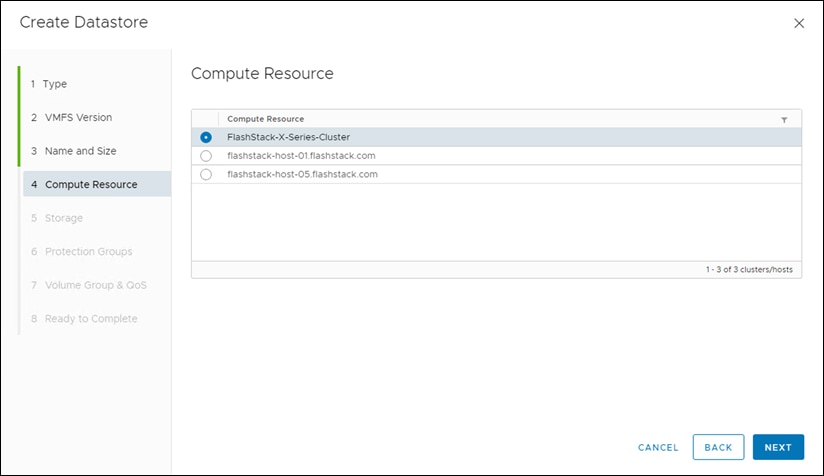The width and height of the screenshot is (824, 476).
Task: Go to wizard step 2 VMFS Version
Action: (x=71, y=118)
